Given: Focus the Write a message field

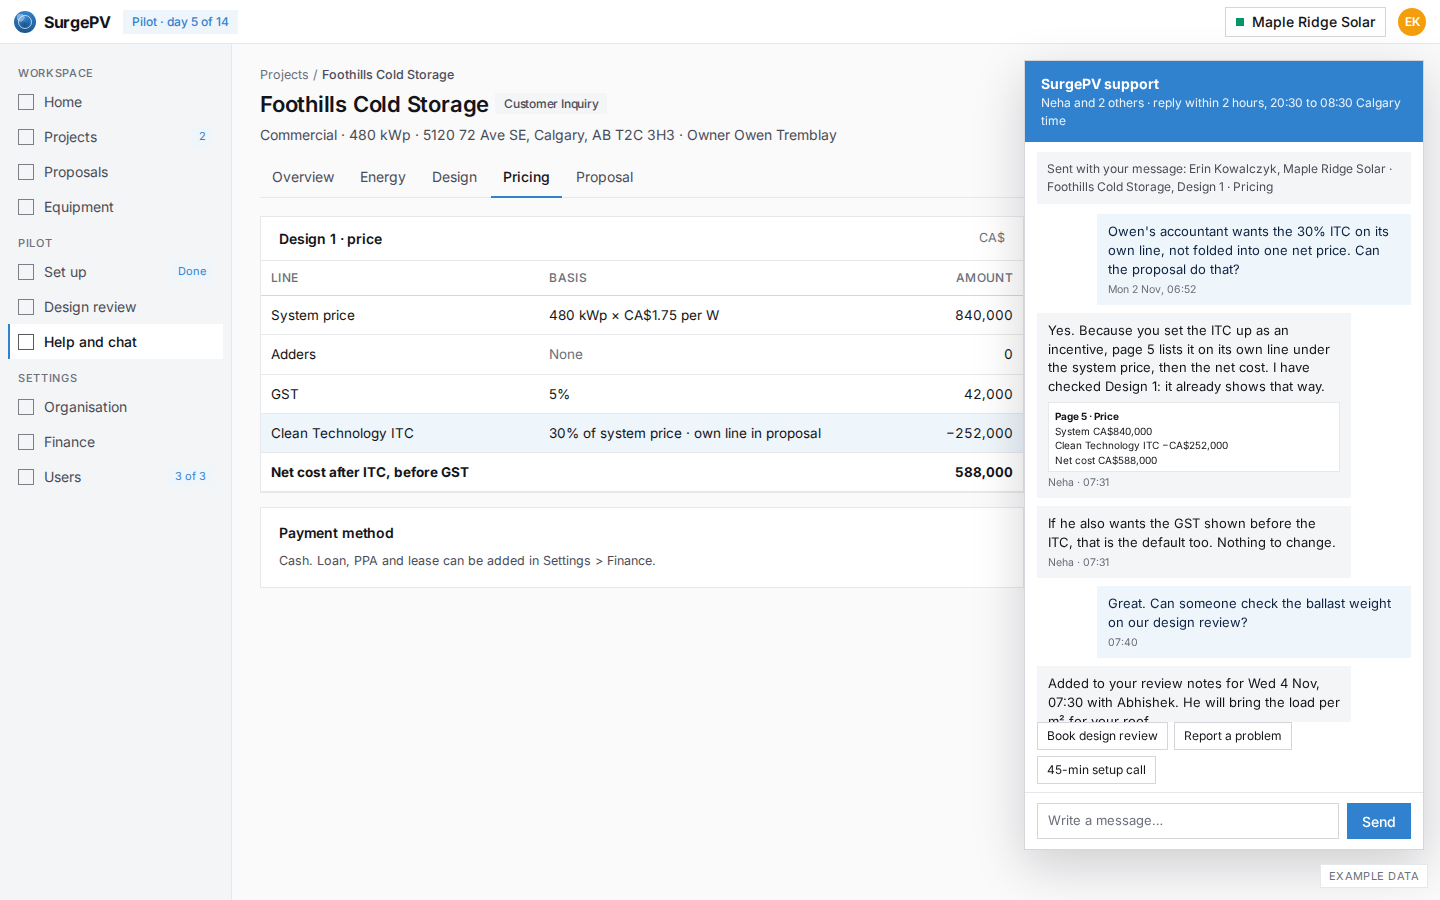Looking at the screenshot, I should 1187,821.
